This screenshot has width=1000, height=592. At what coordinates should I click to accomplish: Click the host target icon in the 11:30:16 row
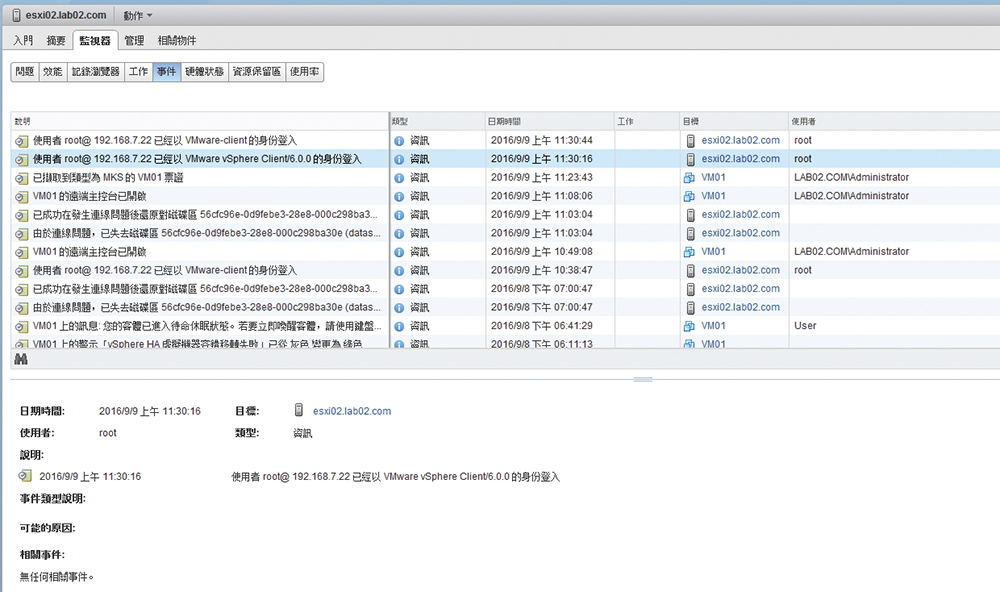pyautogui.click(x=690, y=159)
